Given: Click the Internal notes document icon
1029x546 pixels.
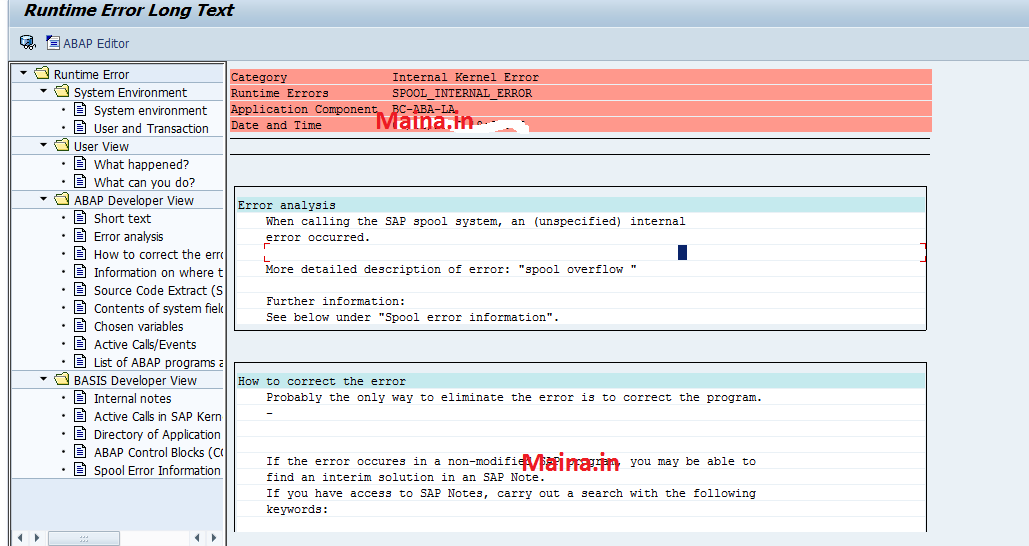Looking at the screenshot, I should point(80,397).
